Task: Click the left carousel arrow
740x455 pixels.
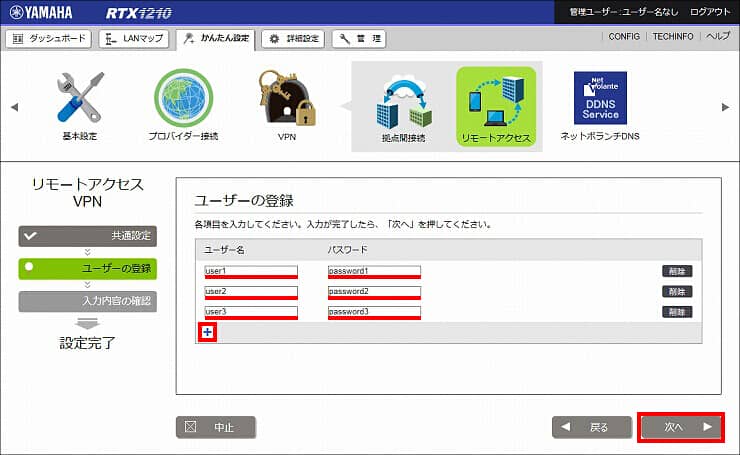Action: point(15,107)
